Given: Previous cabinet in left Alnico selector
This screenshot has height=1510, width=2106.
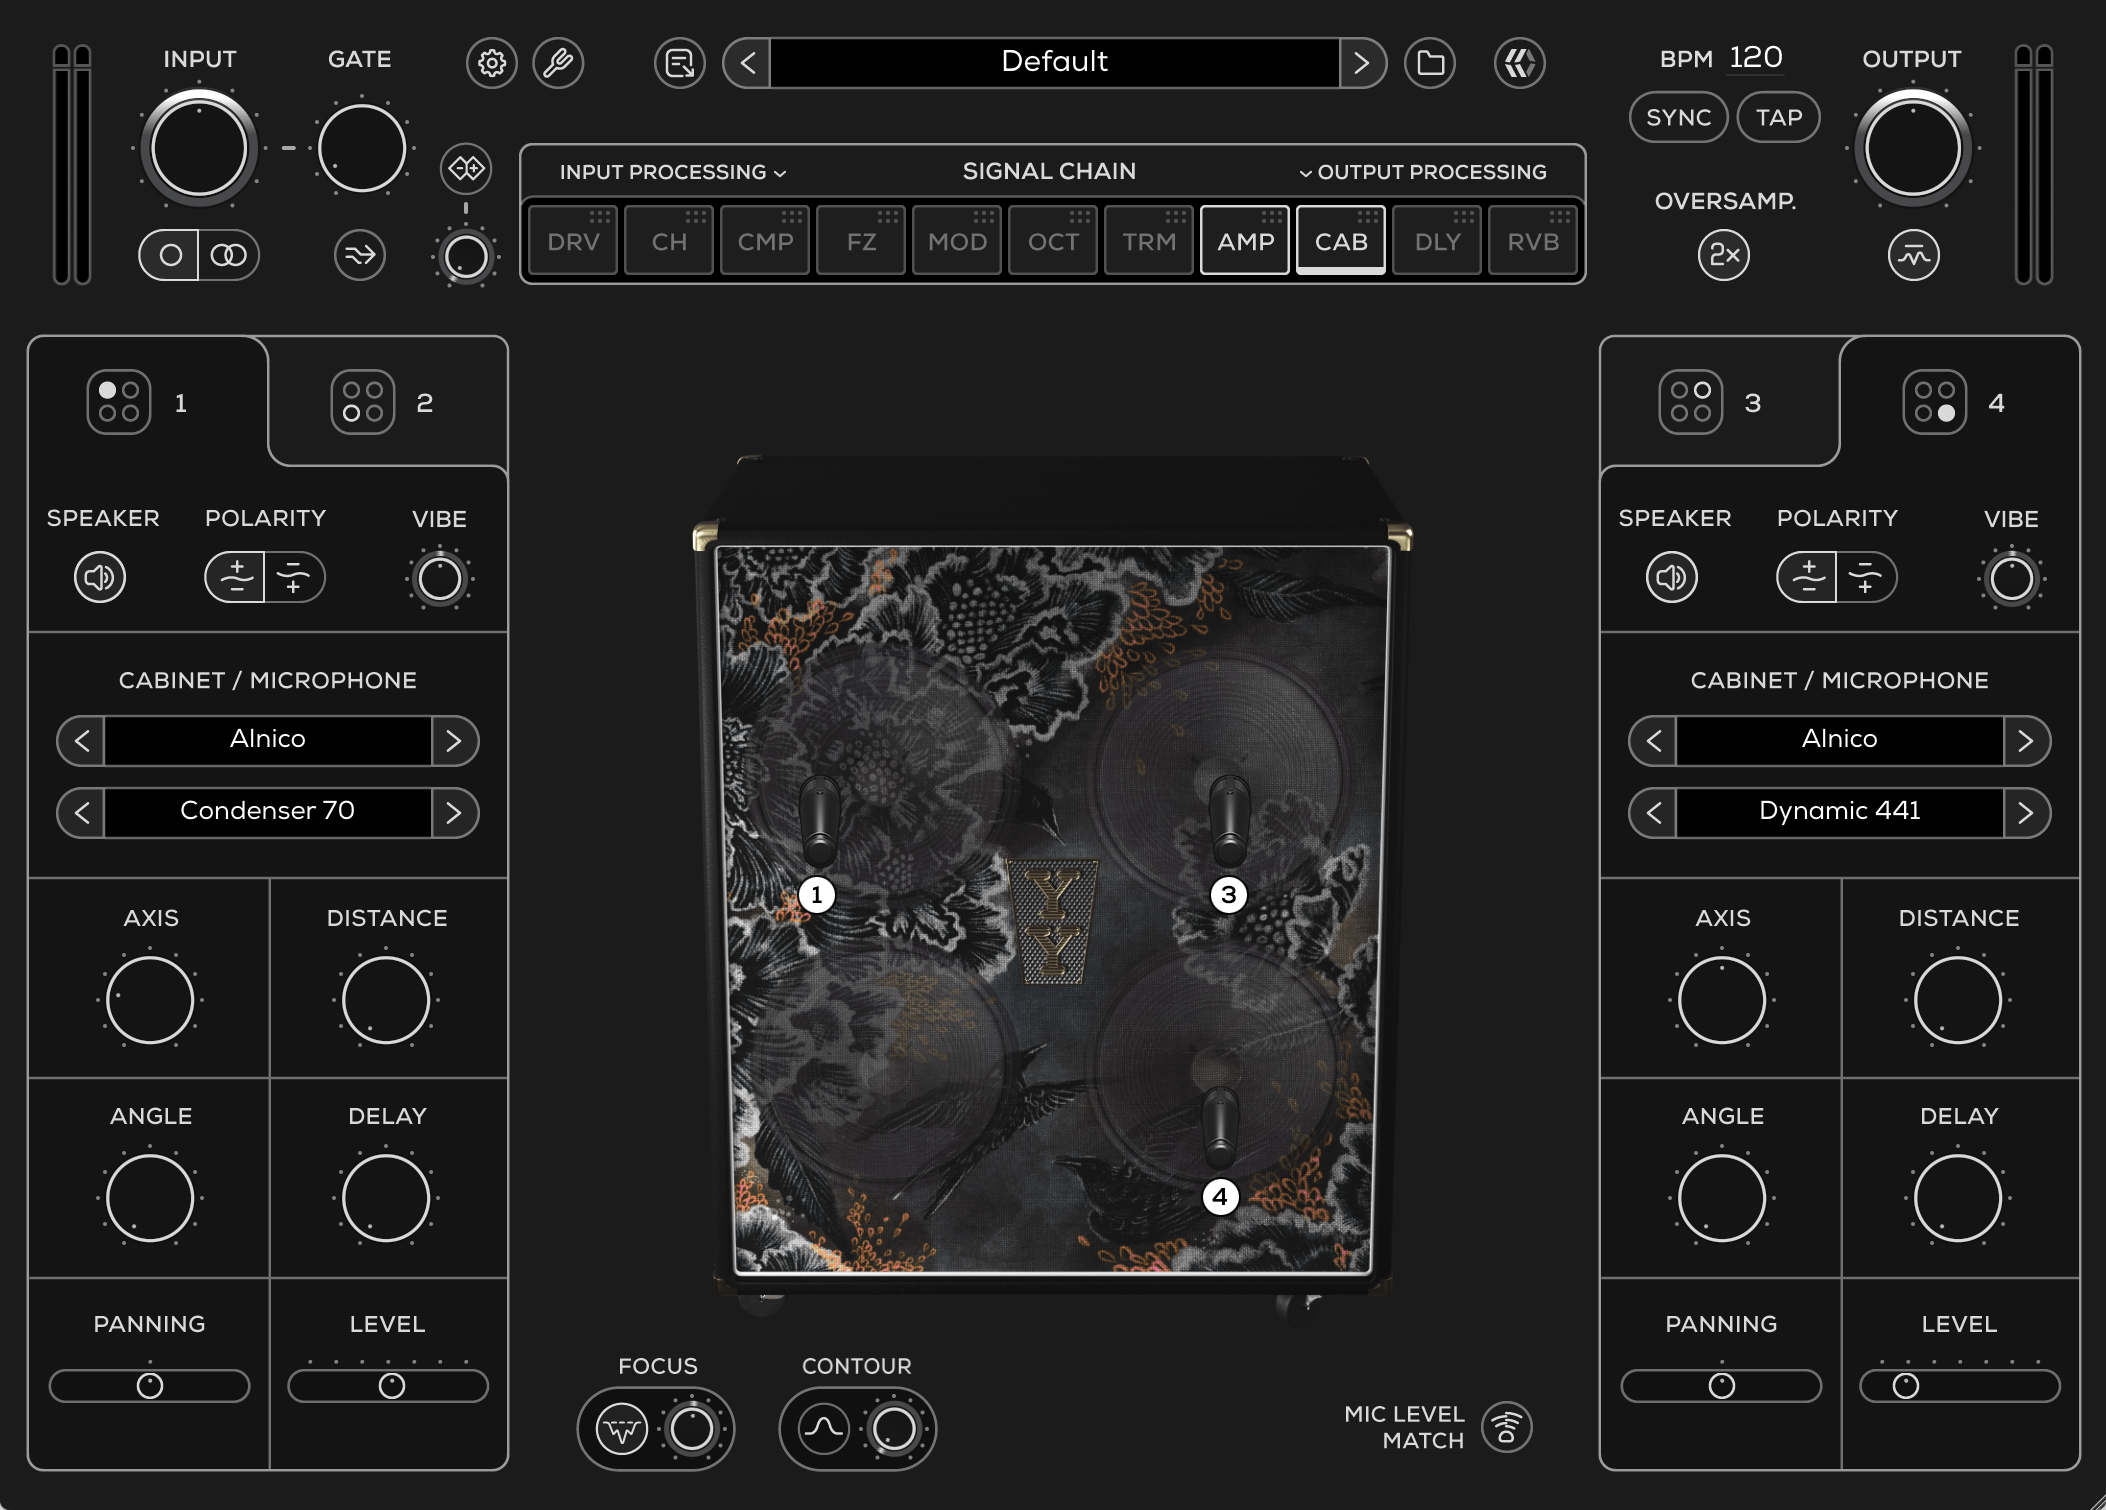Looking at the screenshot, I should pos(81,741).
